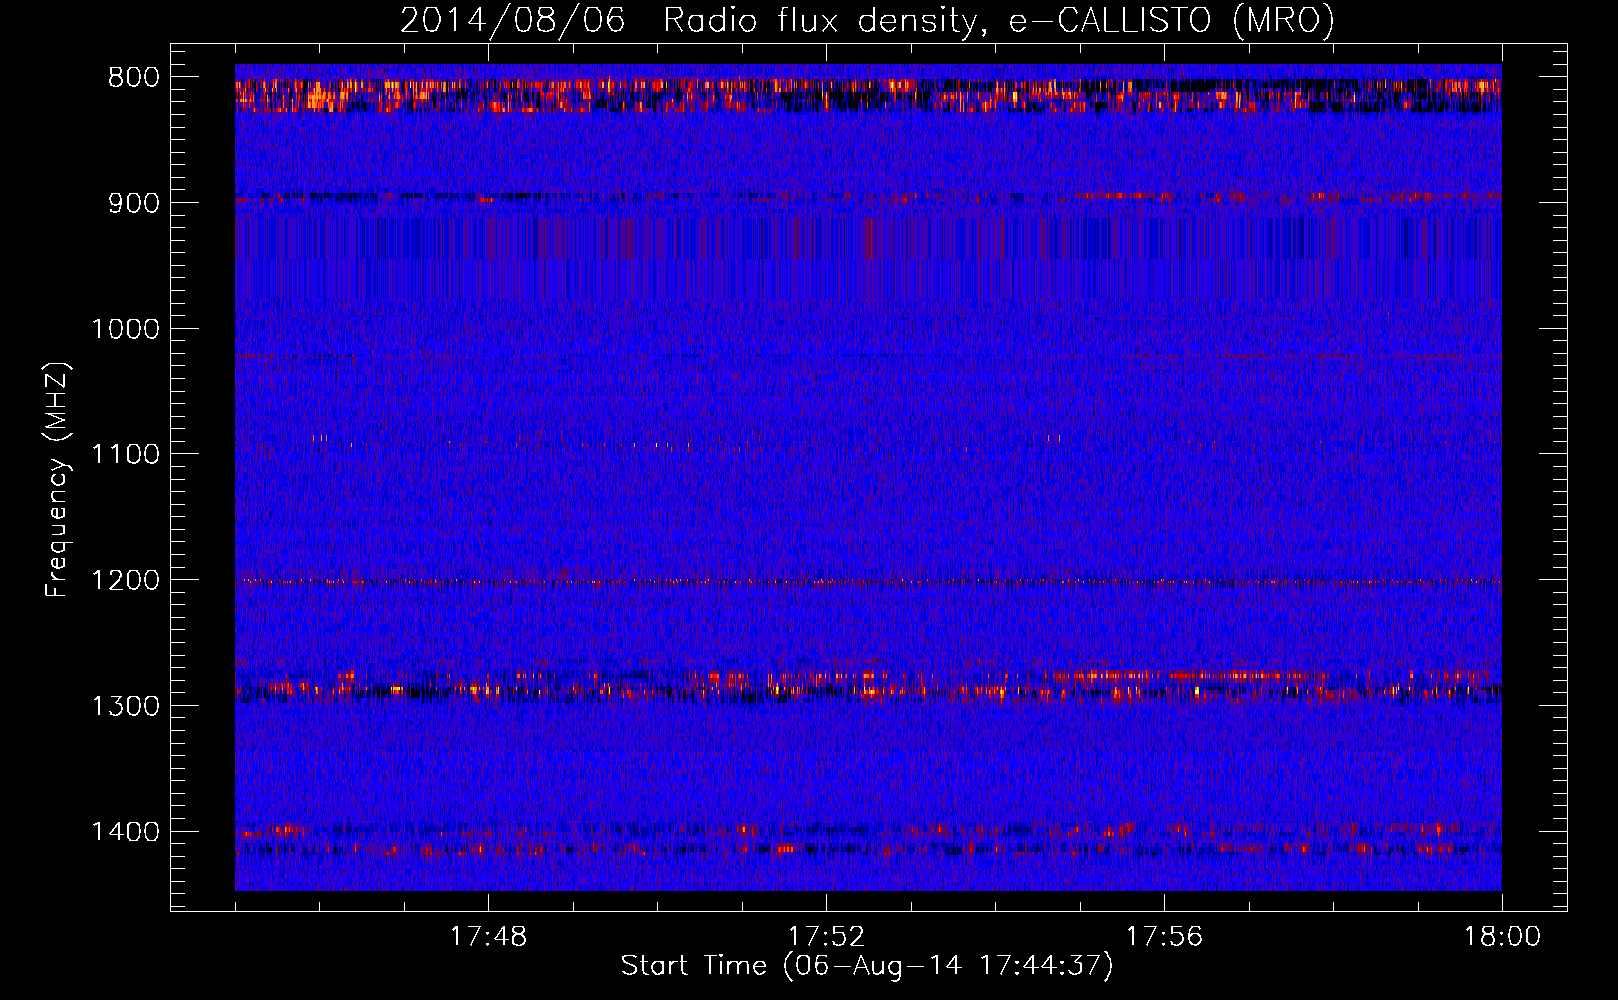Image resolution: width=1618 pixels, height=1000 pixels.
Task: Click the 17:52 time tick label
Action: tap(826, 937)
